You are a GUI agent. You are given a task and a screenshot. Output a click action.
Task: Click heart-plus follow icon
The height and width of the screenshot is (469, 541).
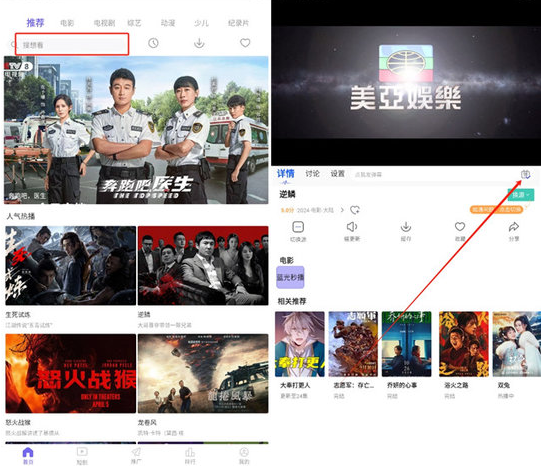coord(355,210)
